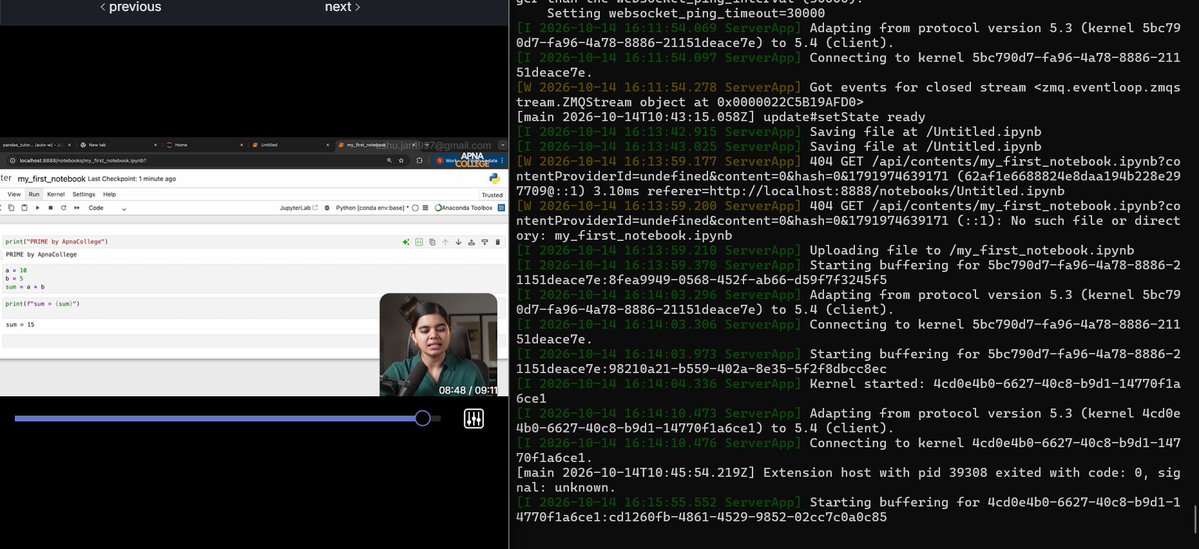1199x549 pixels.
Task: Open the JupyterLab link in toolbar
Action: pyautogui.click(x=299, y=208)
